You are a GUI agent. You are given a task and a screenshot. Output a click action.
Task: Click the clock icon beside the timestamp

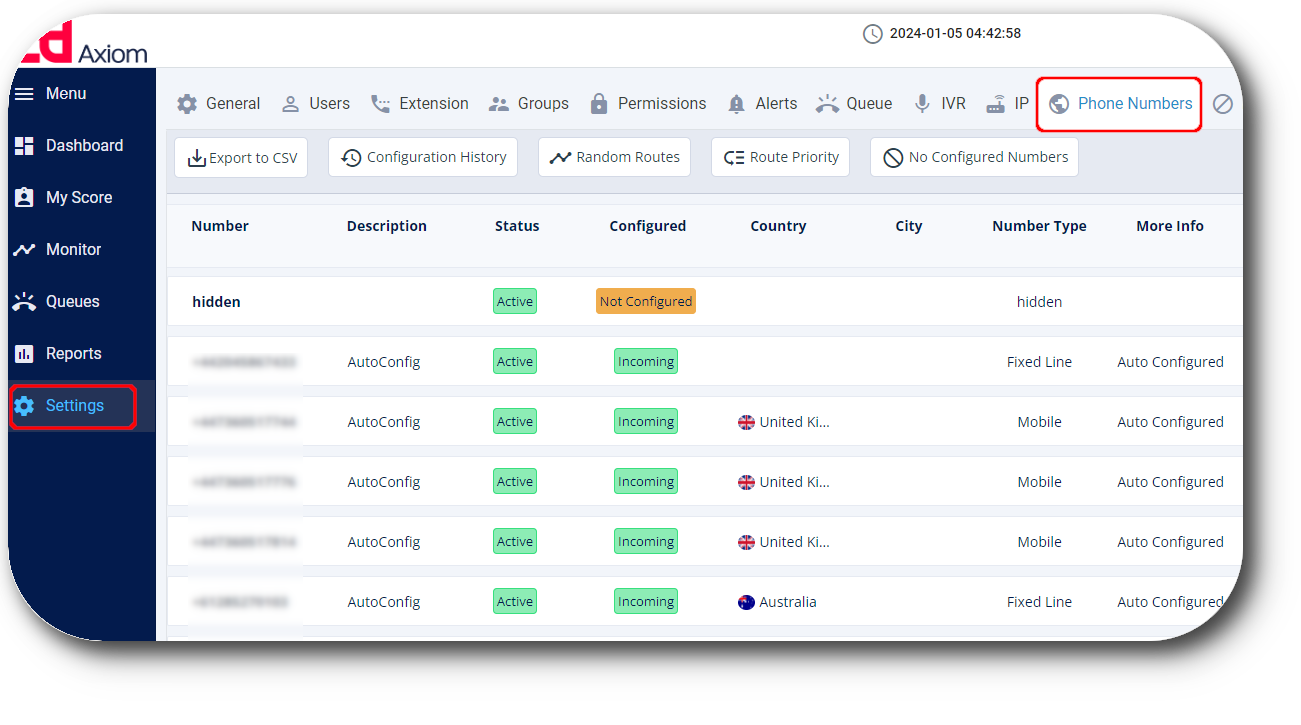point(873,34)
